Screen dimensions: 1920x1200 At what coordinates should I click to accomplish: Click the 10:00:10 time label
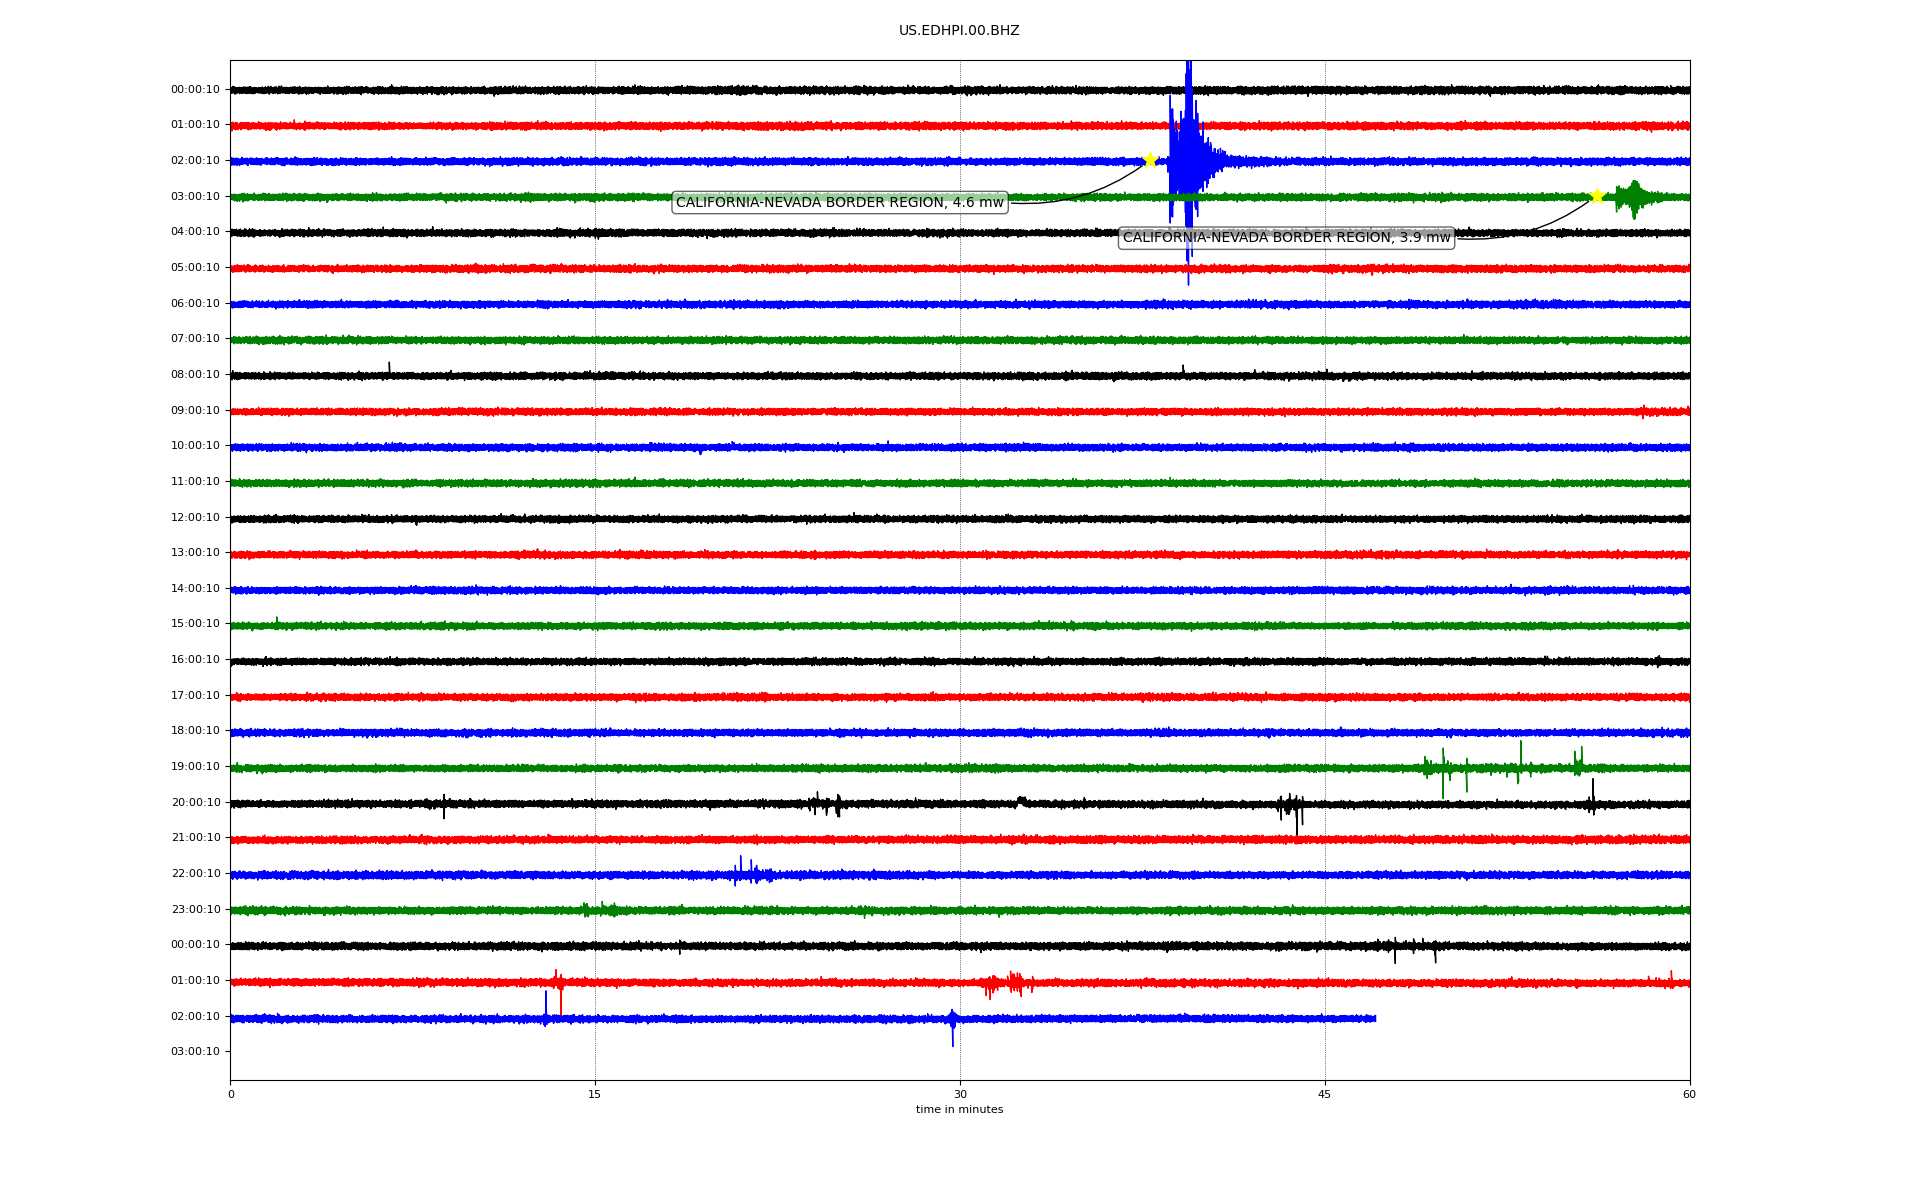point(195,446)
